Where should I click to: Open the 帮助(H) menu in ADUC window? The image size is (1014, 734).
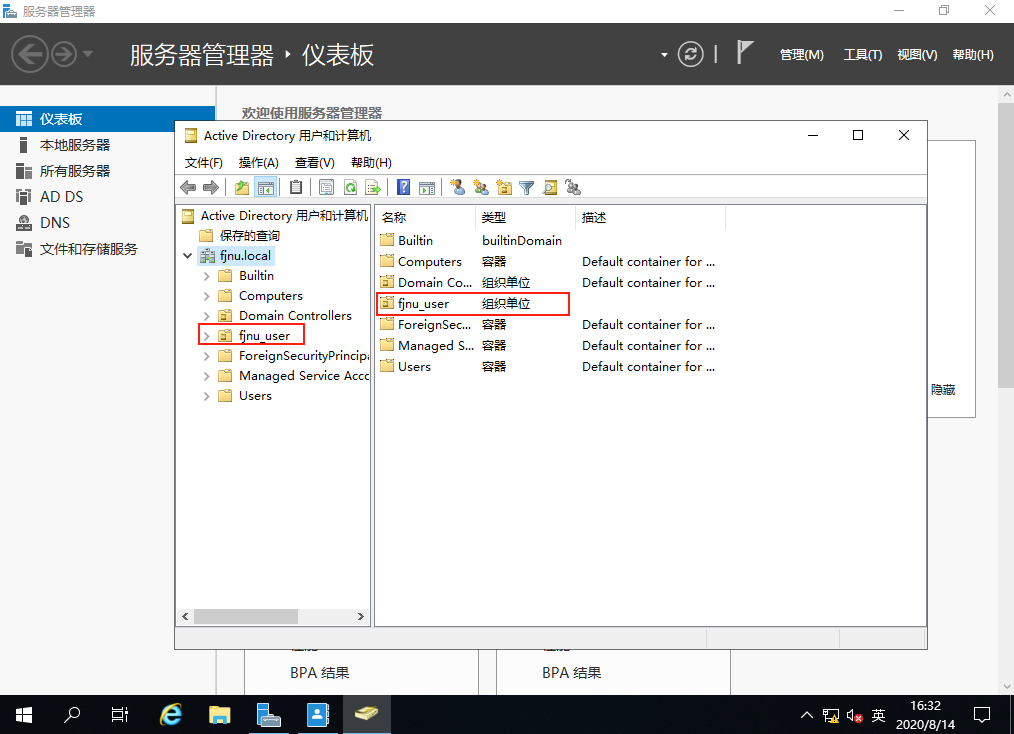(371, 163)
